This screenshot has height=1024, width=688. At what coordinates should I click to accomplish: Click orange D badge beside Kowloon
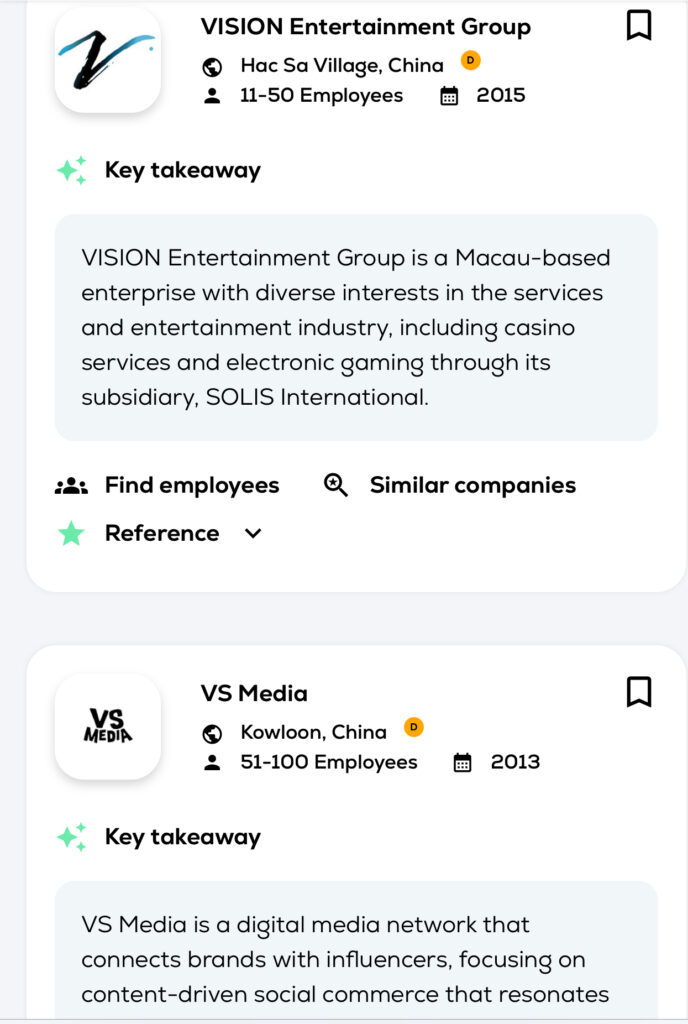coord(413,727)
